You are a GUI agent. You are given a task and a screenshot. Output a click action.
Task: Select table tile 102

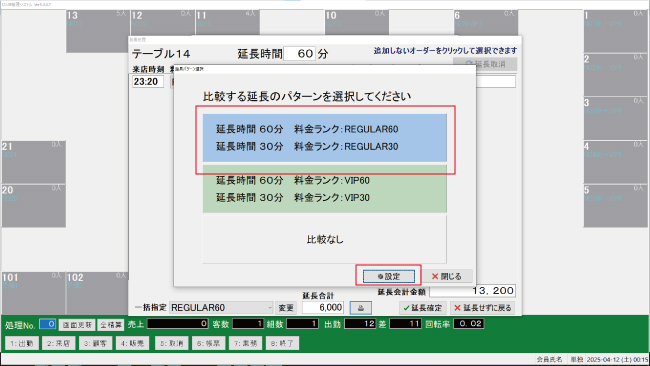(x=97, y=293)
